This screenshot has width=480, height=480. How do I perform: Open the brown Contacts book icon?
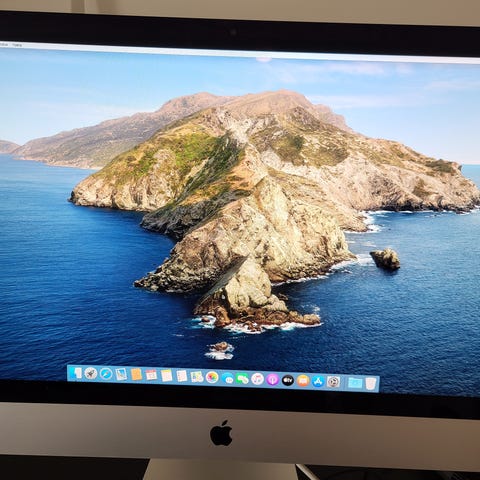click(x=136, y=374)
